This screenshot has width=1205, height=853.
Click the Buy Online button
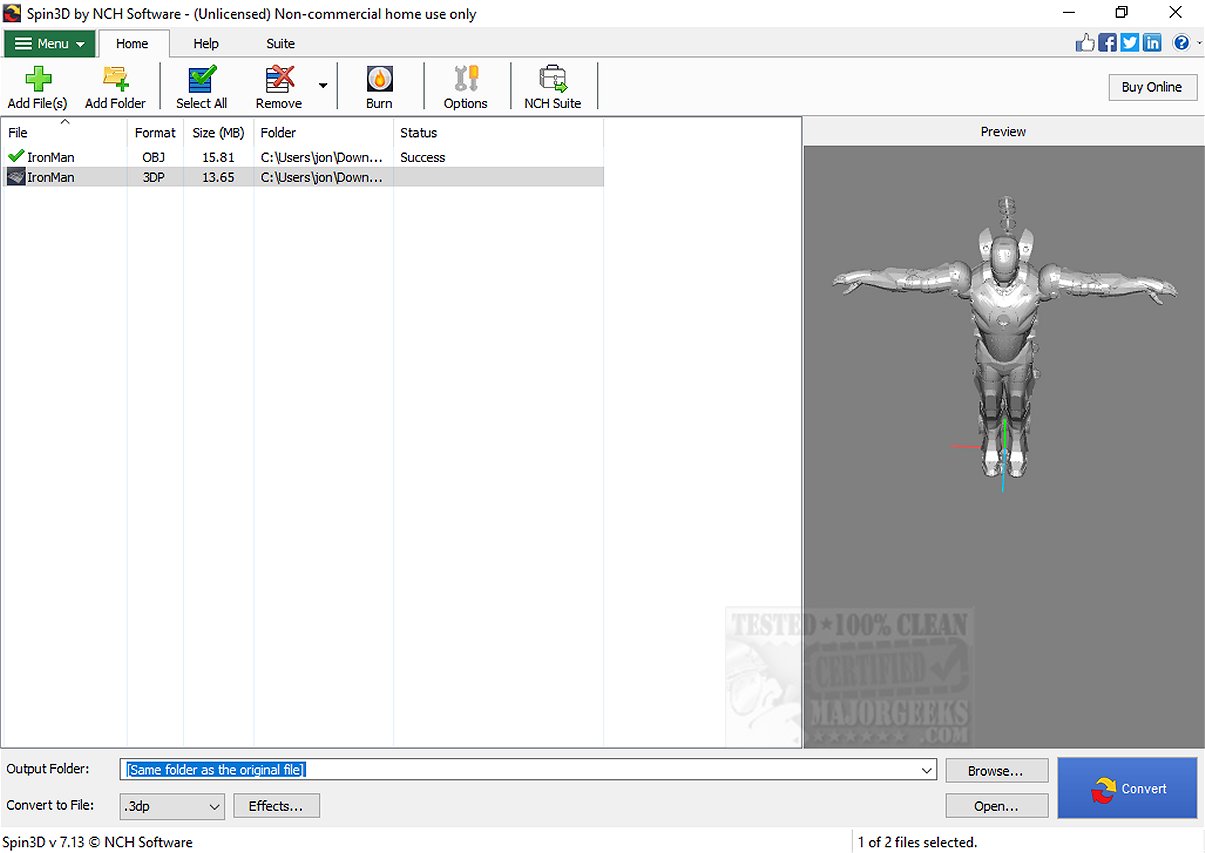[x=1152, y=87]
